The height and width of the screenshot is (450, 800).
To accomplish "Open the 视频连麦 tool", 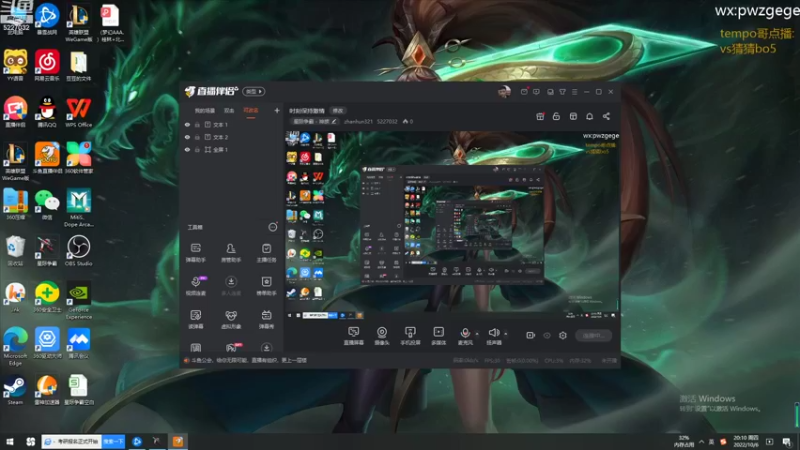I will pyautogui.click(x=195, y=286).
